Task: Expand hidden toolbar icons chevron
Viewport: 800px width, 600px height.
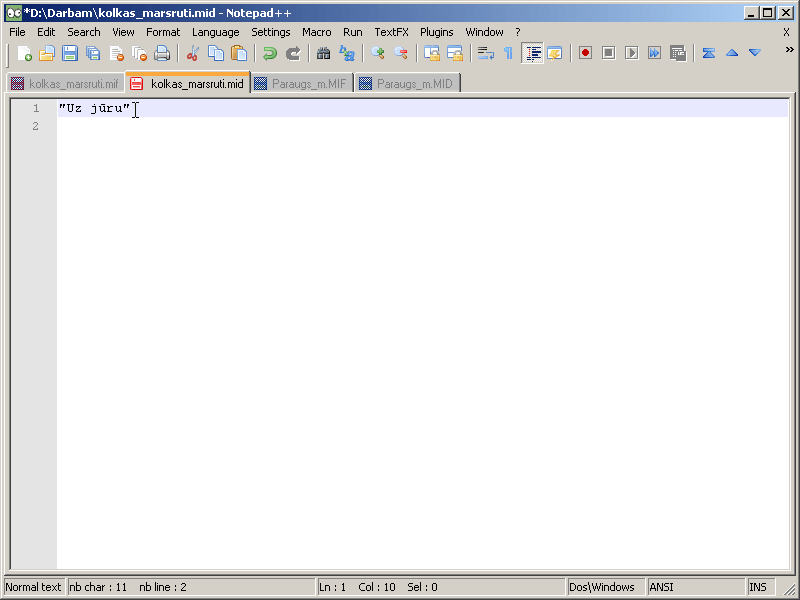Action: (x=789, y=49)
